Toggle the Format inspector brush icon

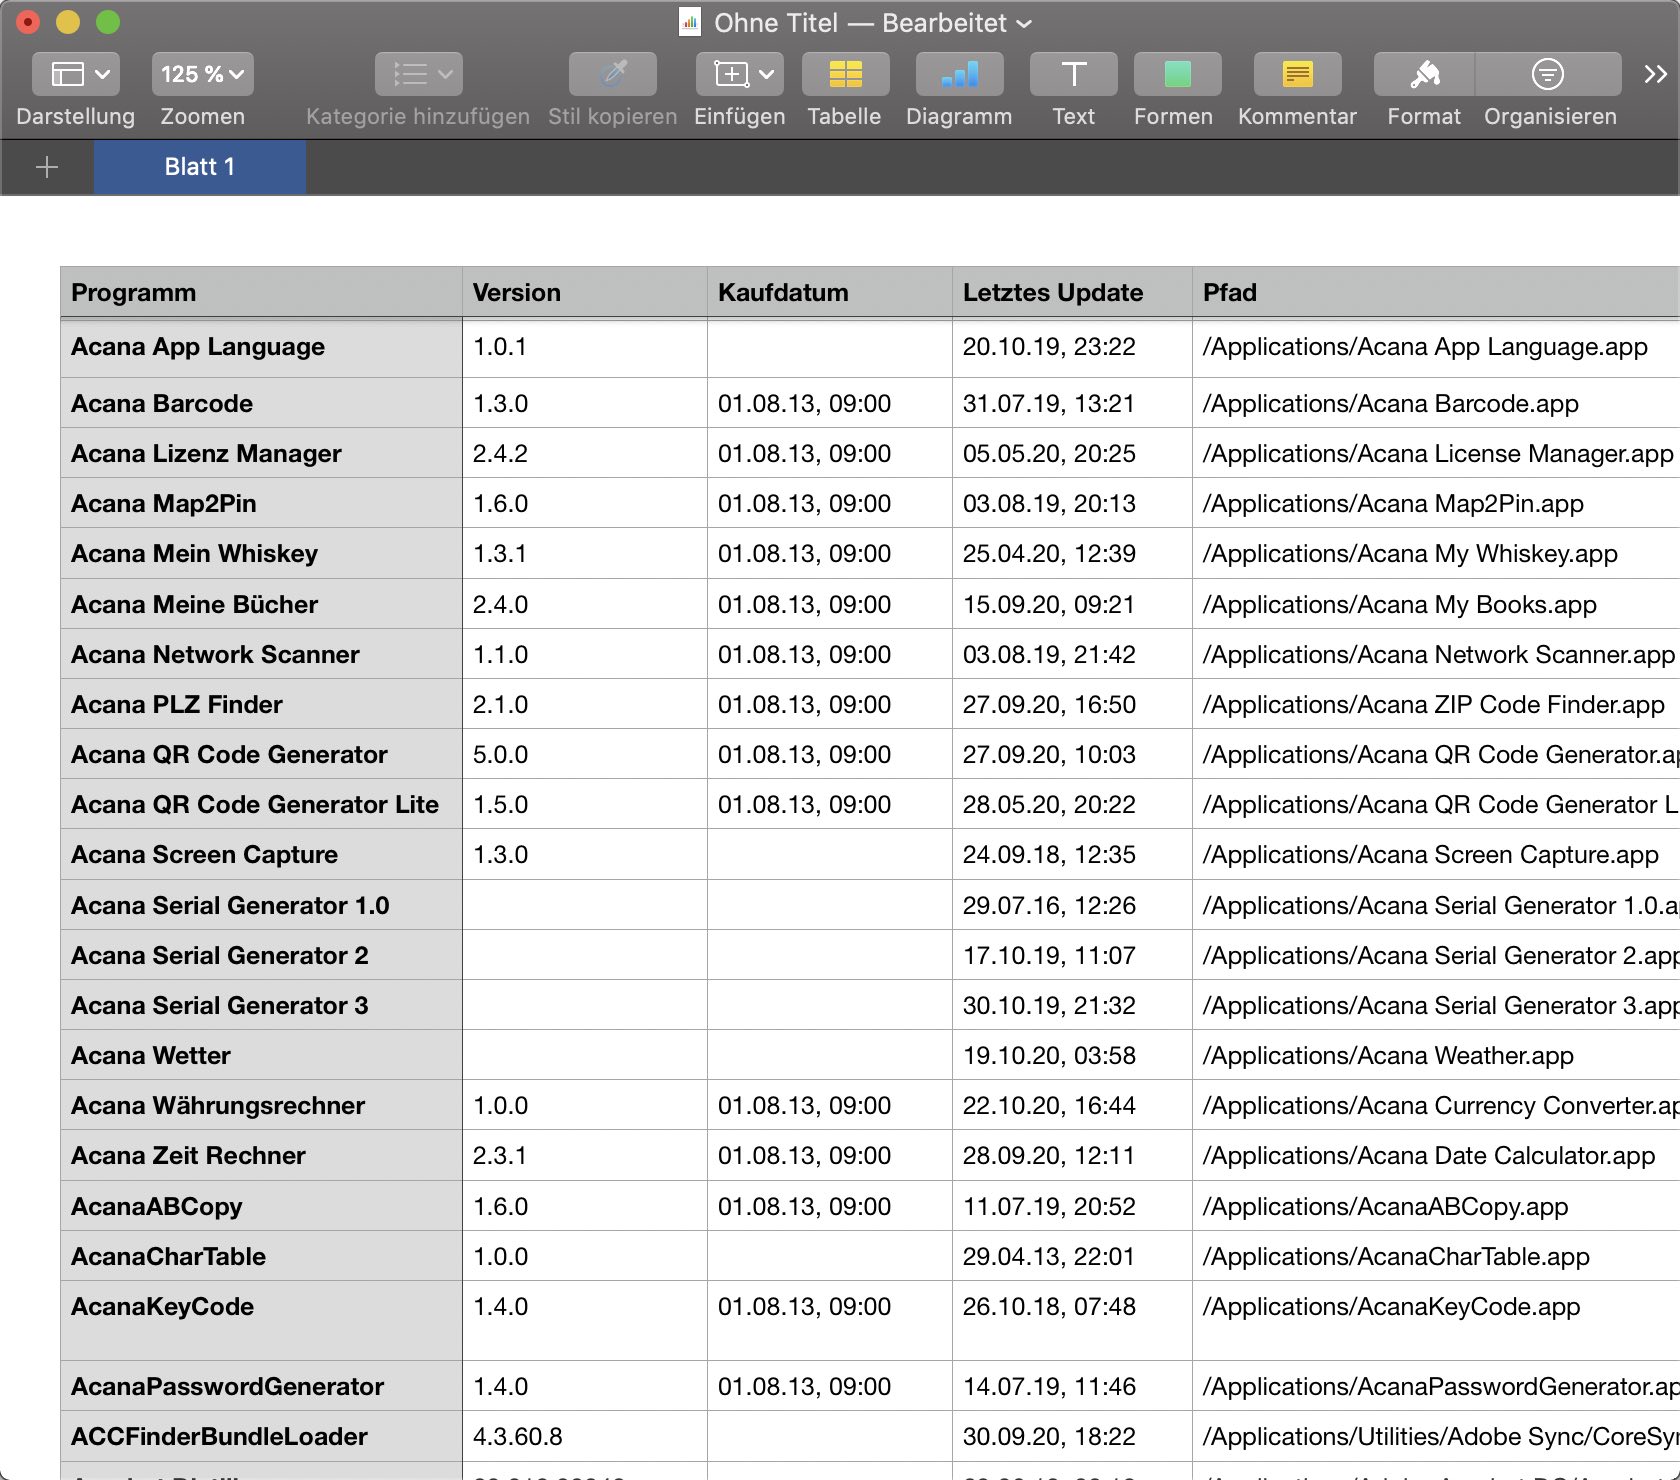1424,74
